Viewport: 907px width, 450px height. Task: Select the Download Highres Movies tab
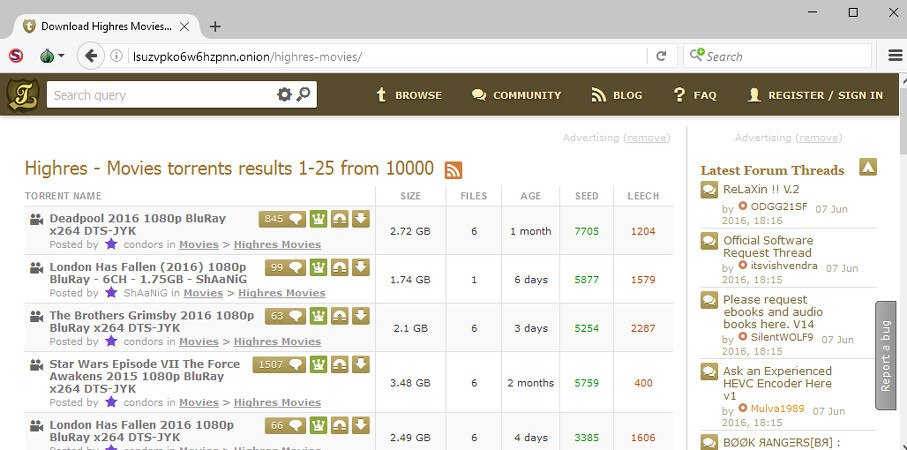[x=107, y=27]
